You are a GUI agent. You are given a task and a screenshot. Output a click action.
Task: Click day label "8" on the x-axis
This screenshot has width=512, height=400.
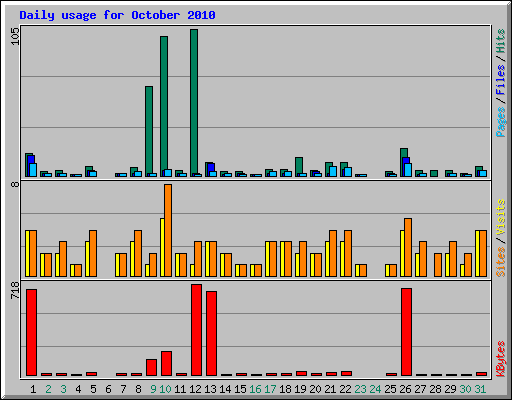pyautogui.click(x=138, y=389)
